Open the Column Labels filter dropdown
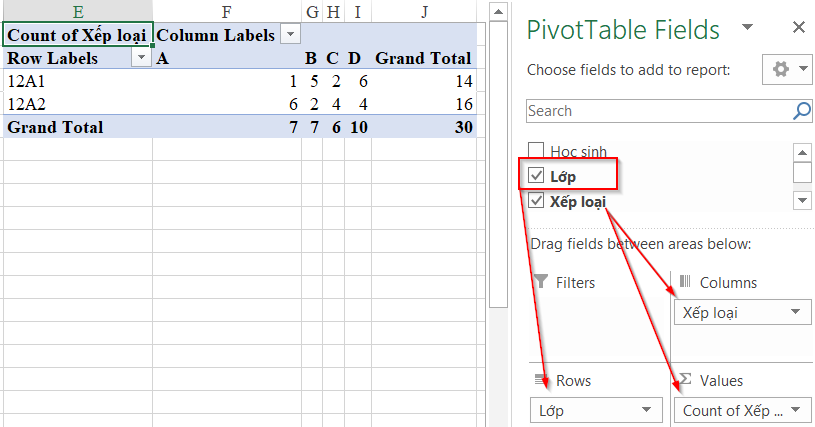 291,35
